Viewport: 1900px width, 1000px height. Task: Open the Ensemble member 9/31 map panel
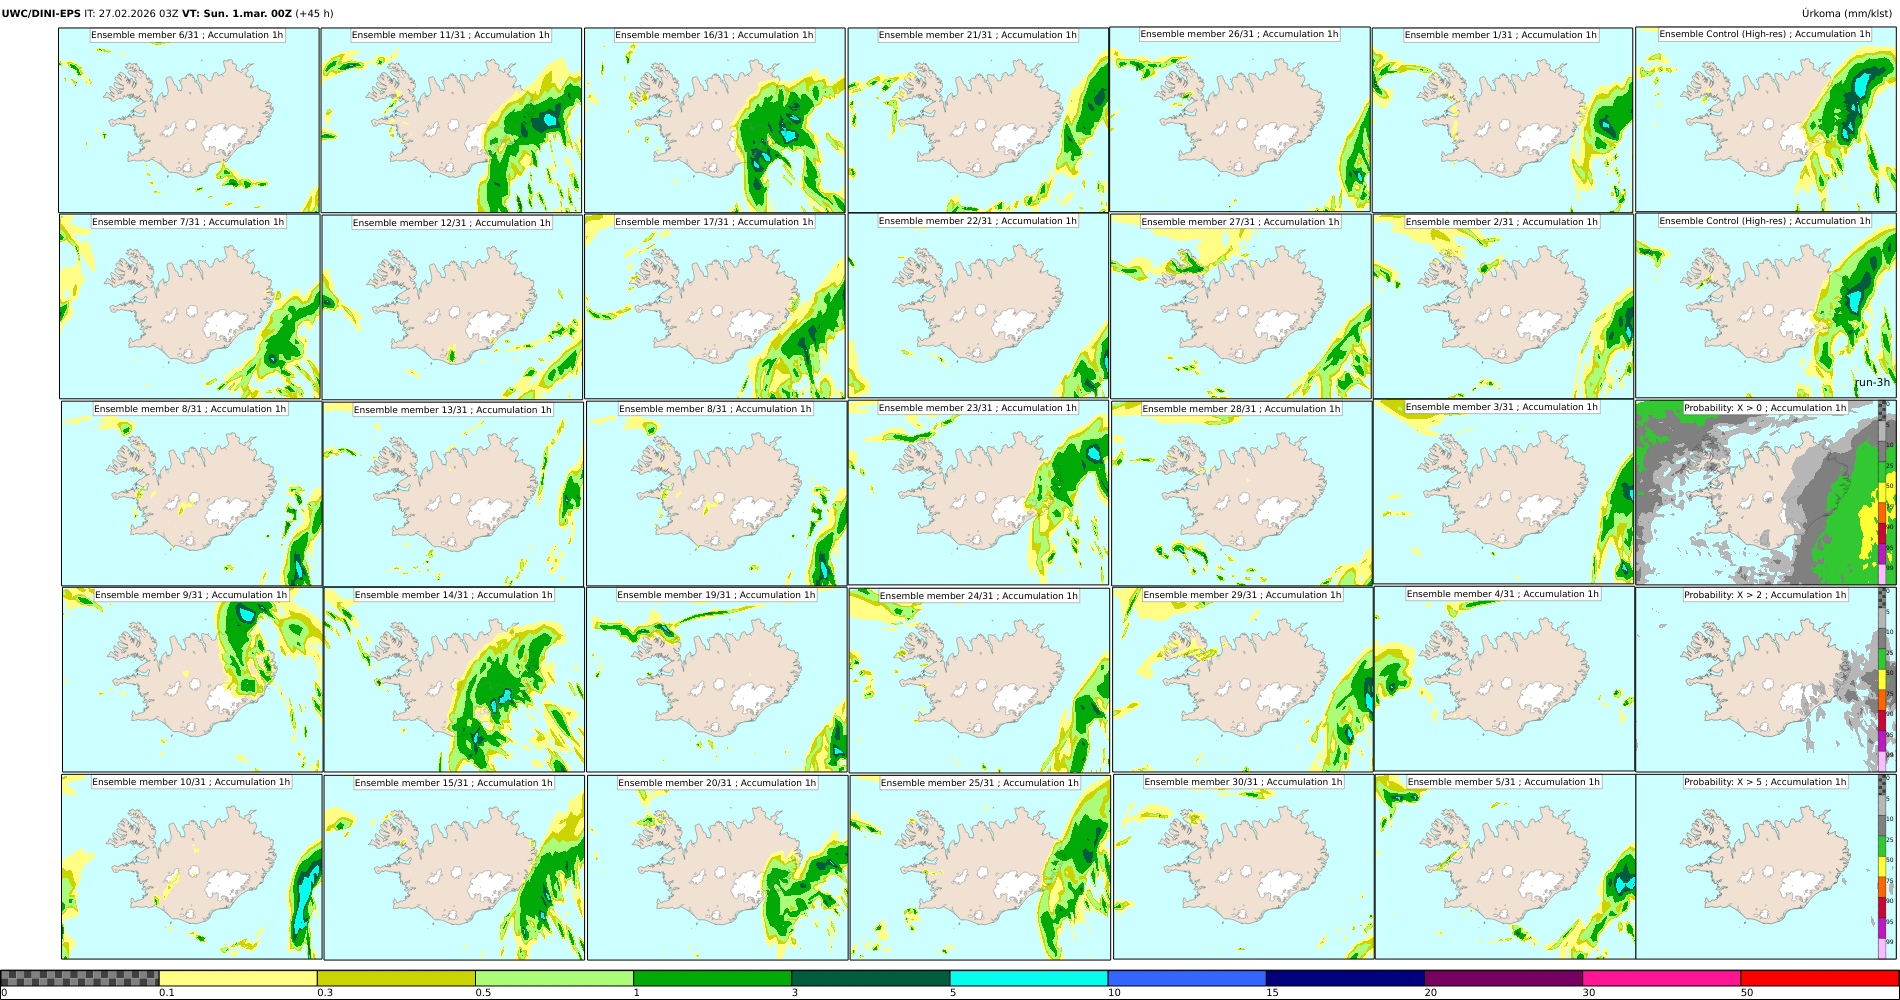click(x=193, y=680)
